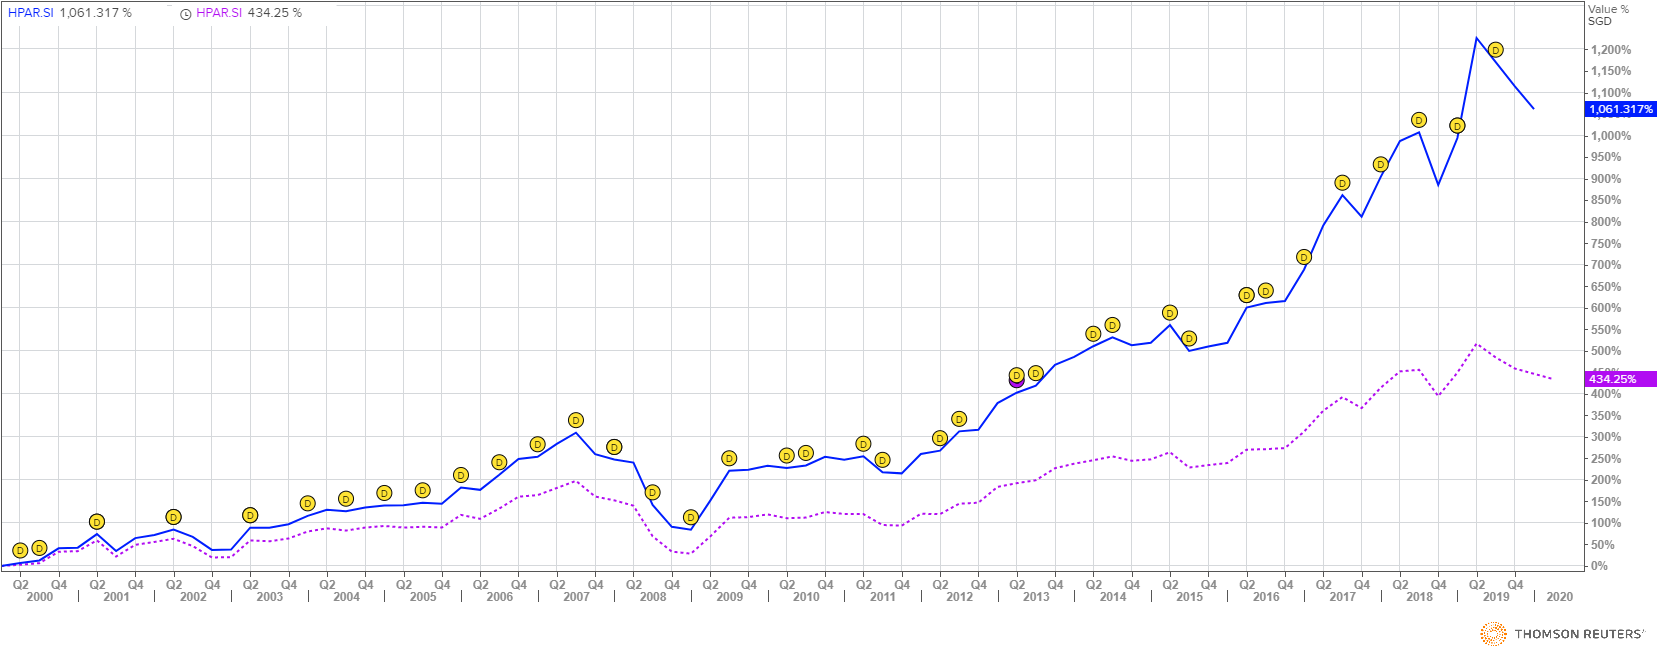
Task: Click the purple 434.25% value tag
Action: 1621,379
